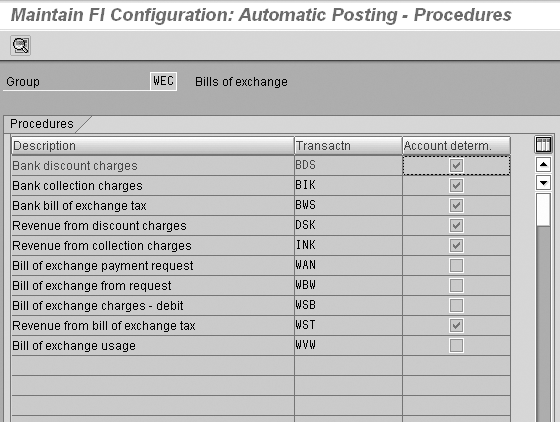Click the scroll down arrow button
This screenshot has height=422, width=560.
[543, 183]
